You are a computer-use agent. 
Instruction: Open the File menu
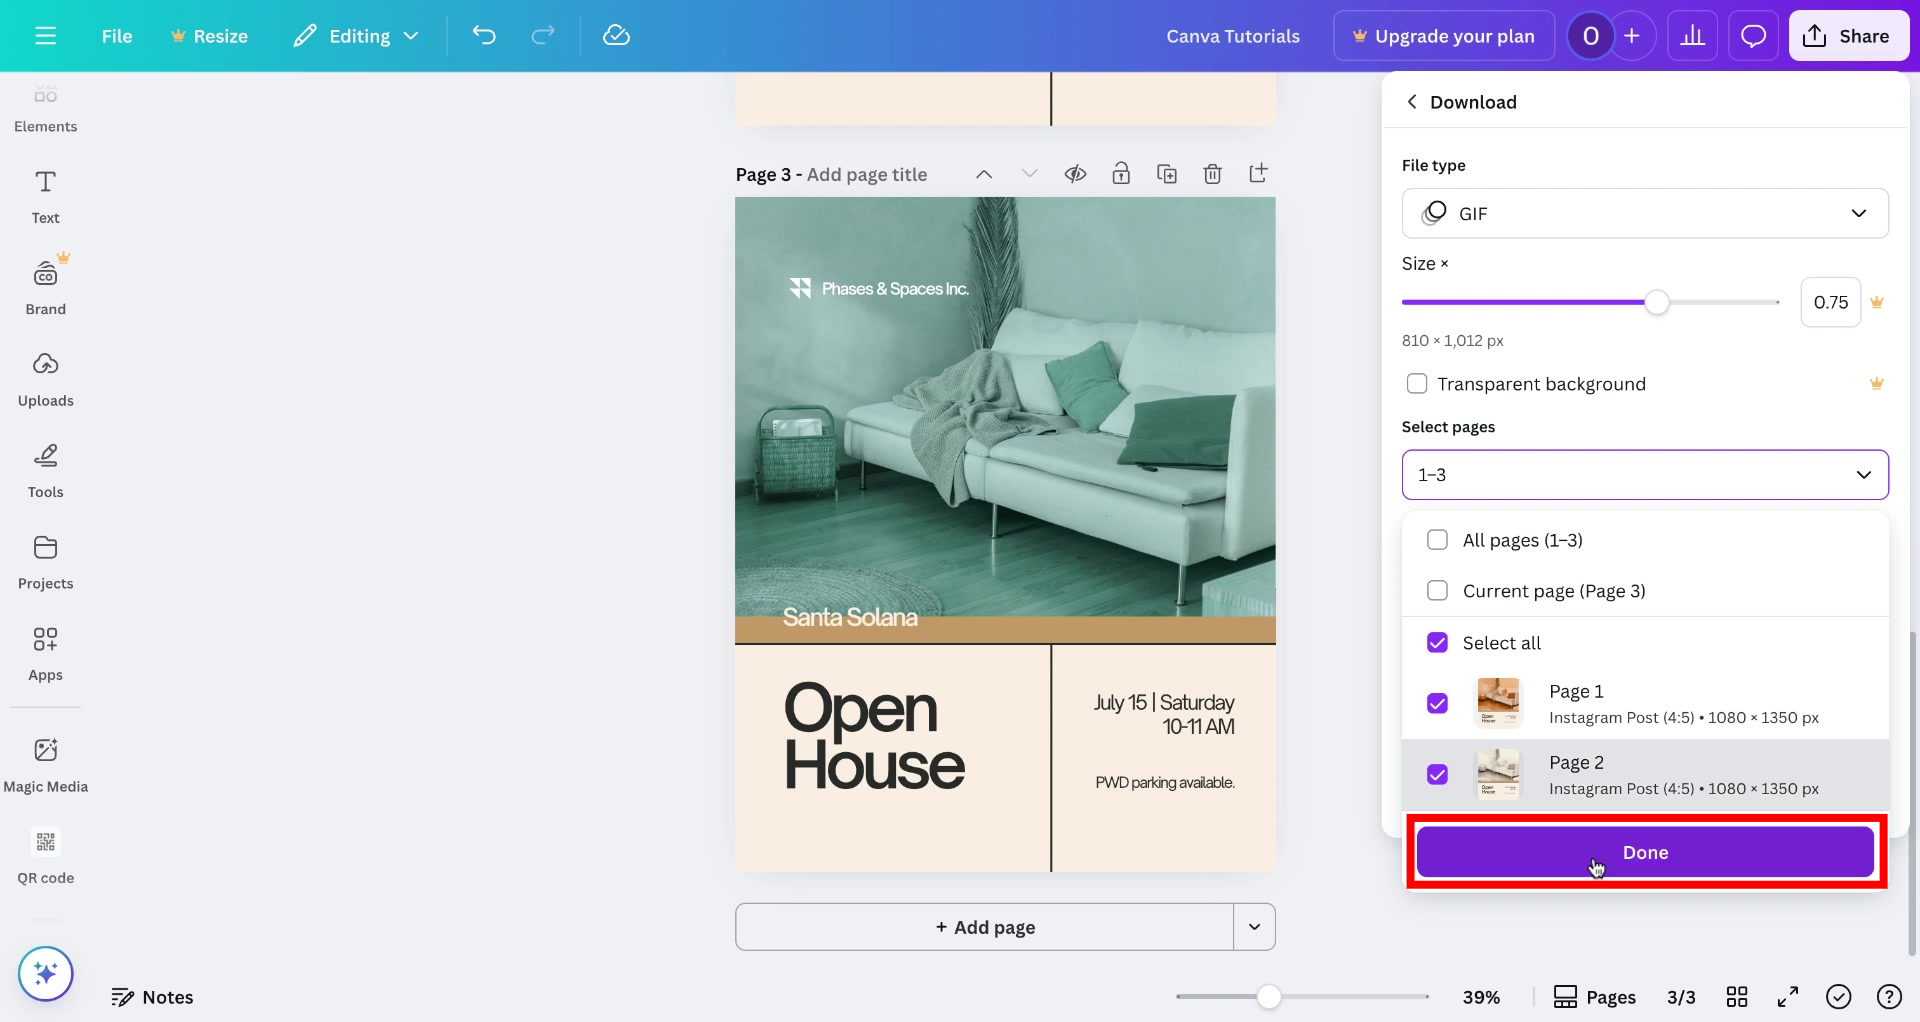pyautogui.click(x=116, y=35)
